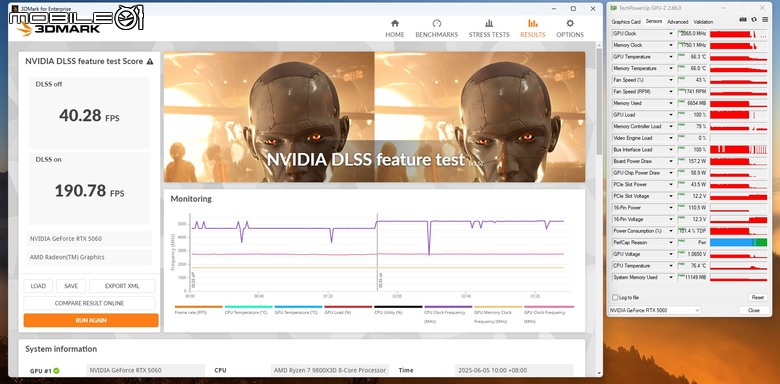Click the NVIDIA DLSS feature test banner image
780x384 pixels.
click(x=375, y=117)
